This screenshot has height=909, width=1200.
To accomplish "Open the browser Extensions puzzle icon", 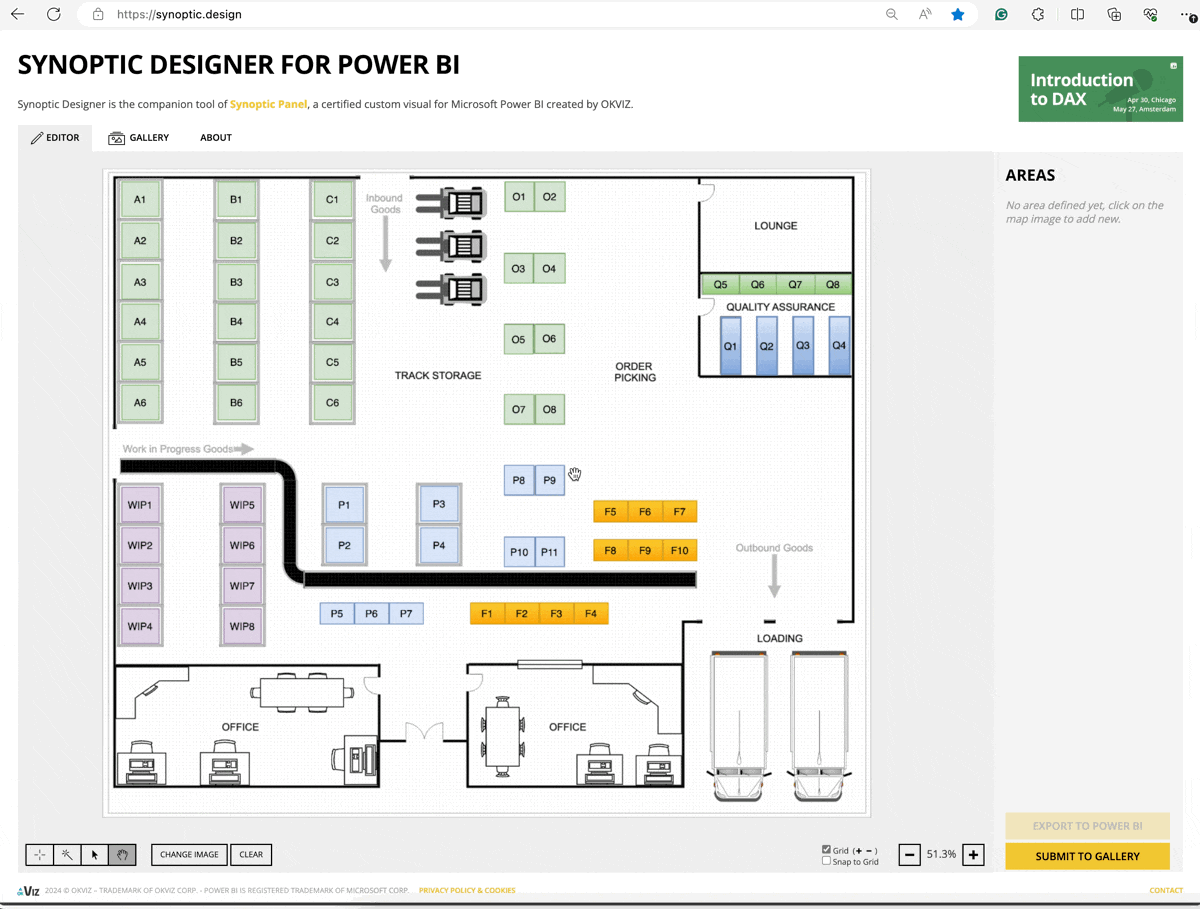I will coord(1038,15).
